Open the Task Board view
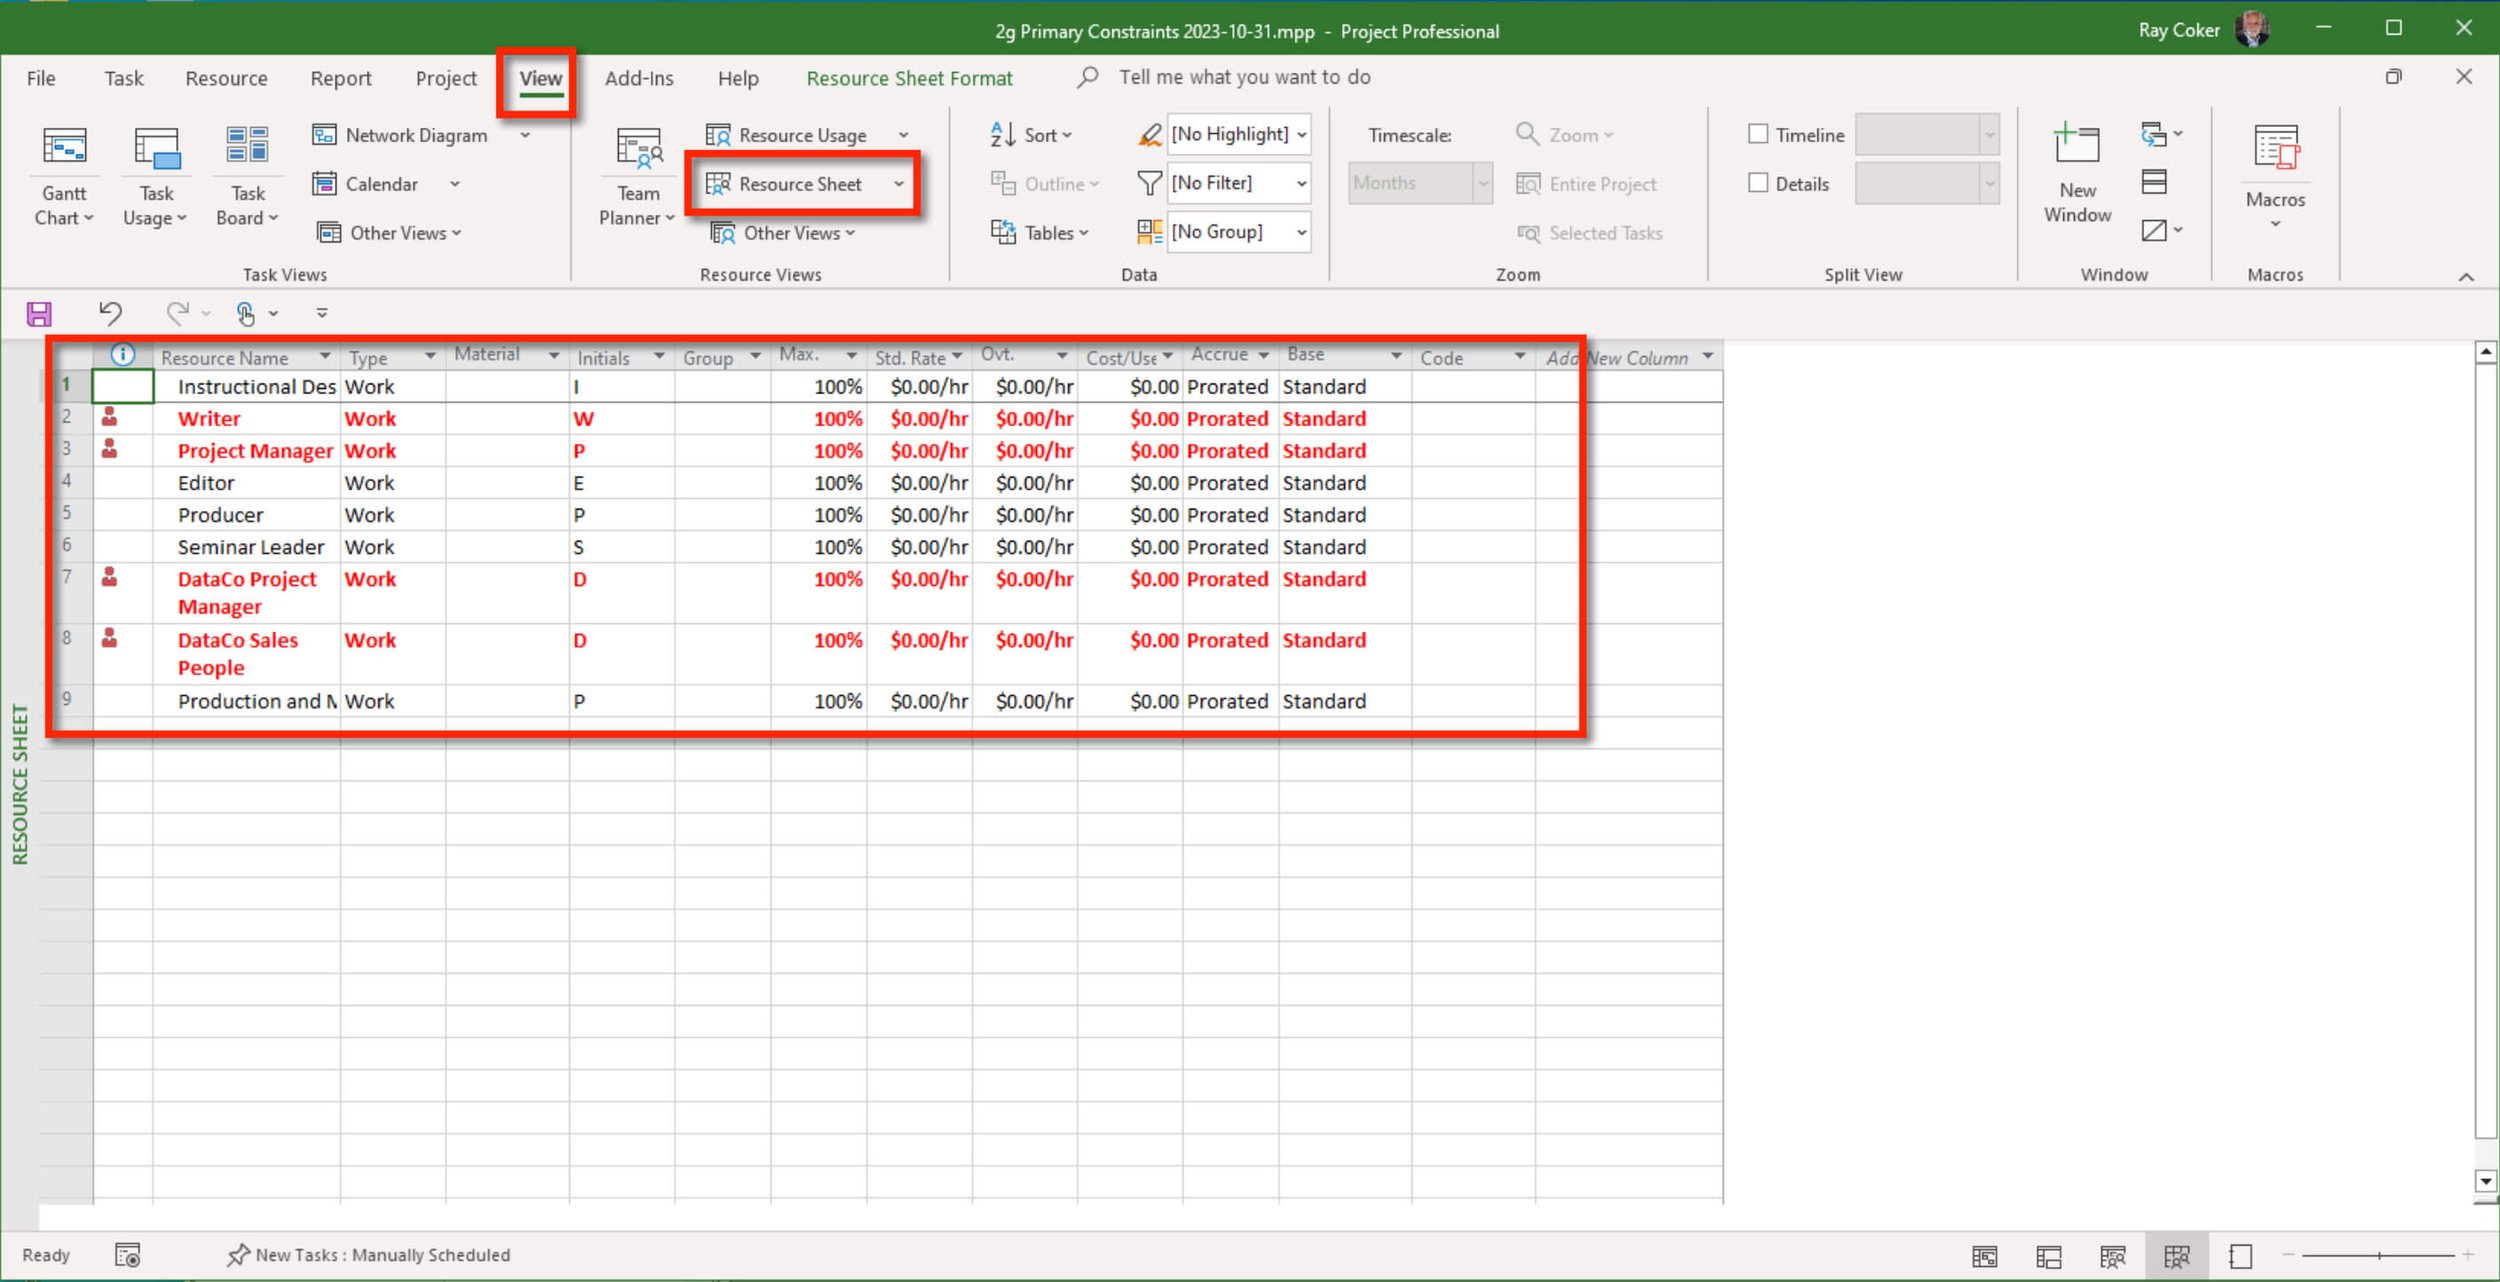 [247, 178]
